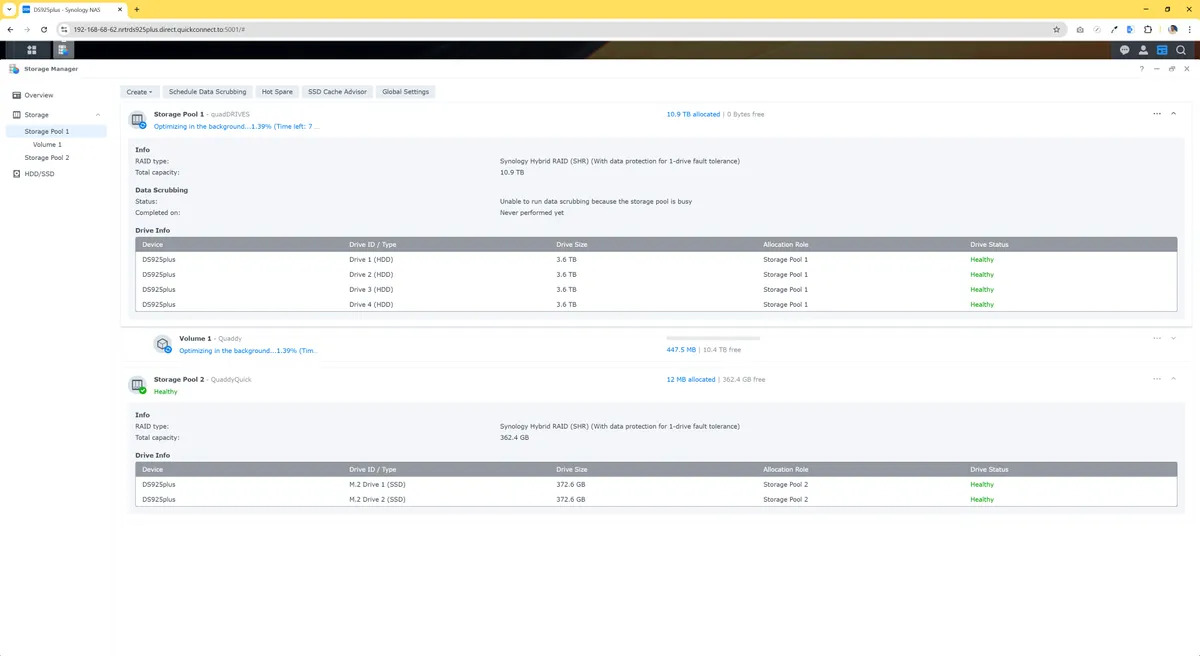This screenshot has height=656, width=1200.
Task: Open DSM notifications via speech bubble icon
Action: click(1123, 49)
